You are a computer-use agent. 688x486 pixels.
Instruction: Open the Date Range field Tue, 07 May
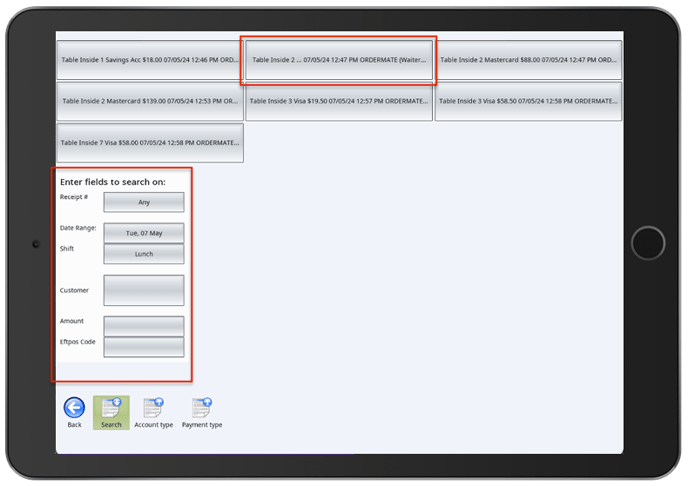[144, 233]
